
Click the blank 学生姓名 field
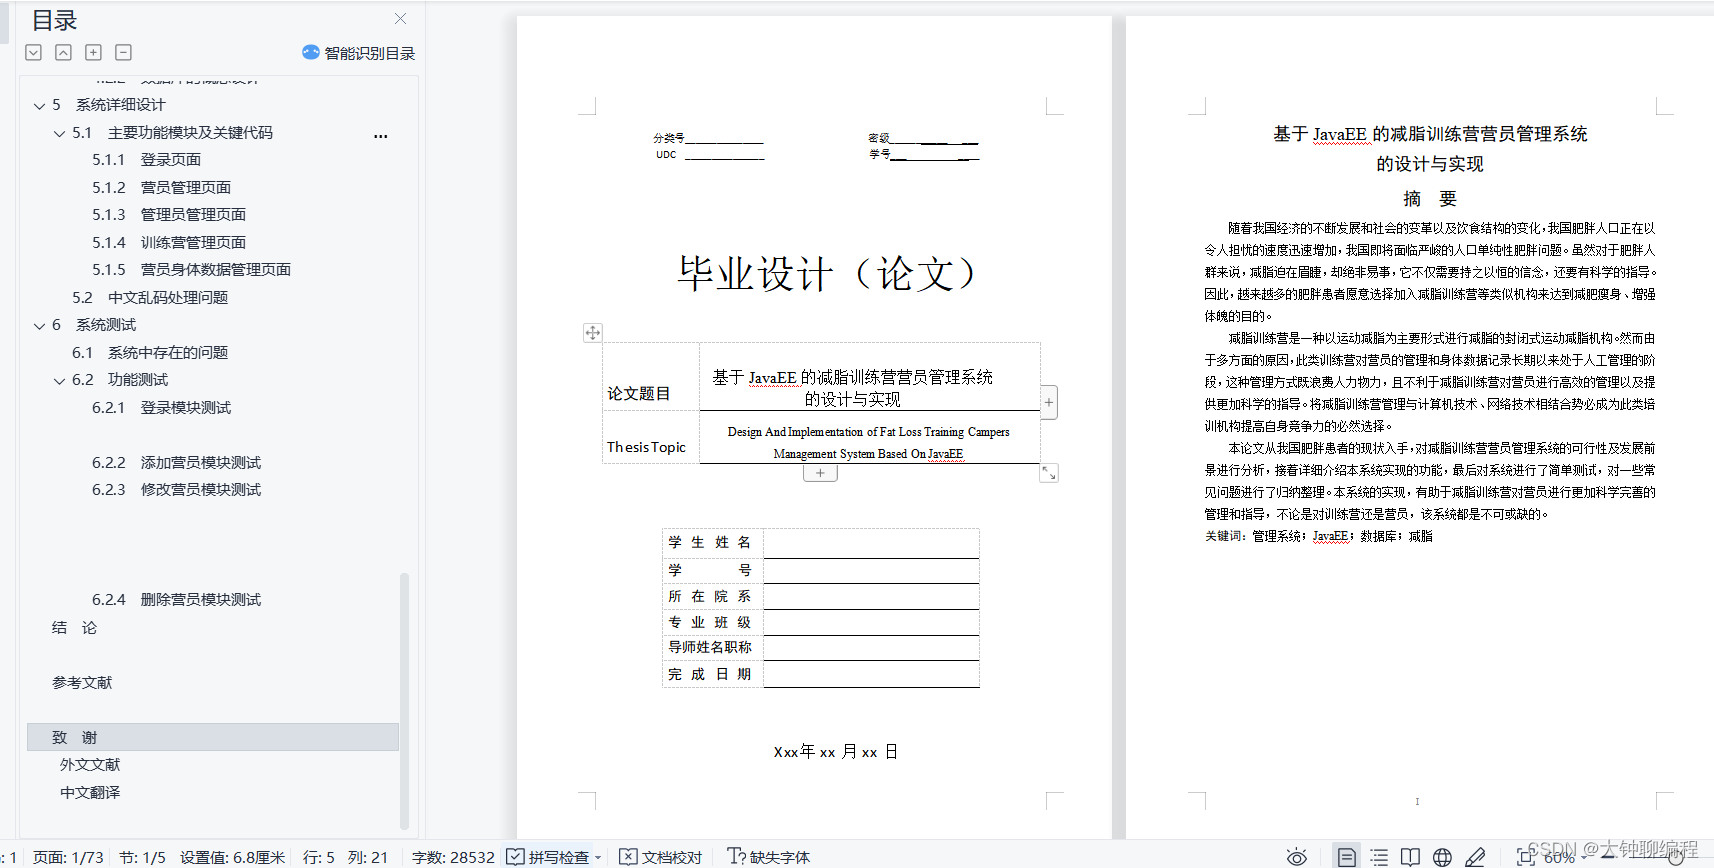pos(871,543)
